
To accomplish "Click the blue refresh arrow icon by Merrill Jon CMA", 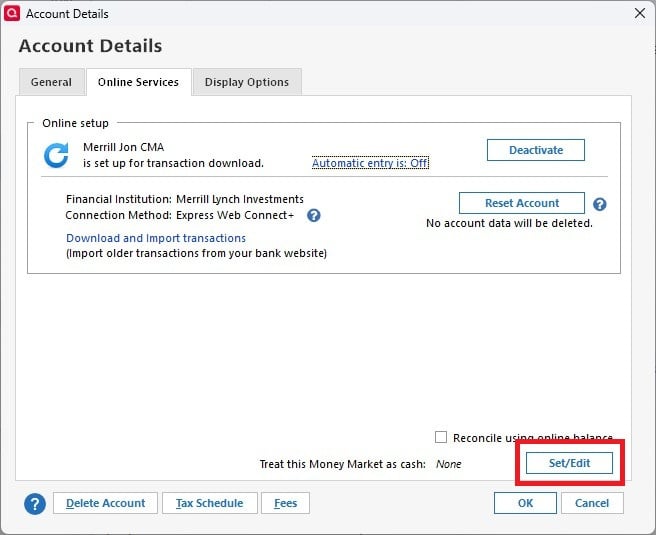I will 56,156.
